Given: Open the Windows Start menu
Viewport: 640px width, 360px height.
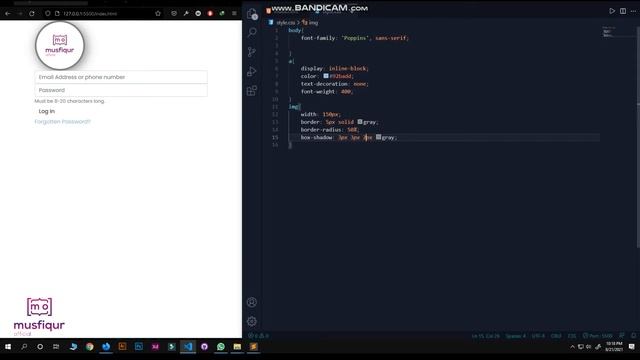Looking at the screenshot, I should coord(8,347).
